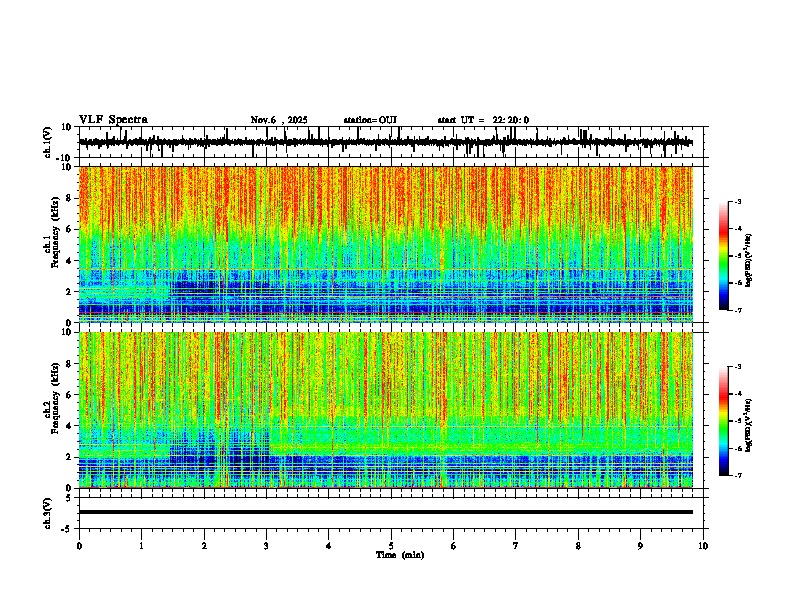Click the time axis tick label '0'

(79, 546)
